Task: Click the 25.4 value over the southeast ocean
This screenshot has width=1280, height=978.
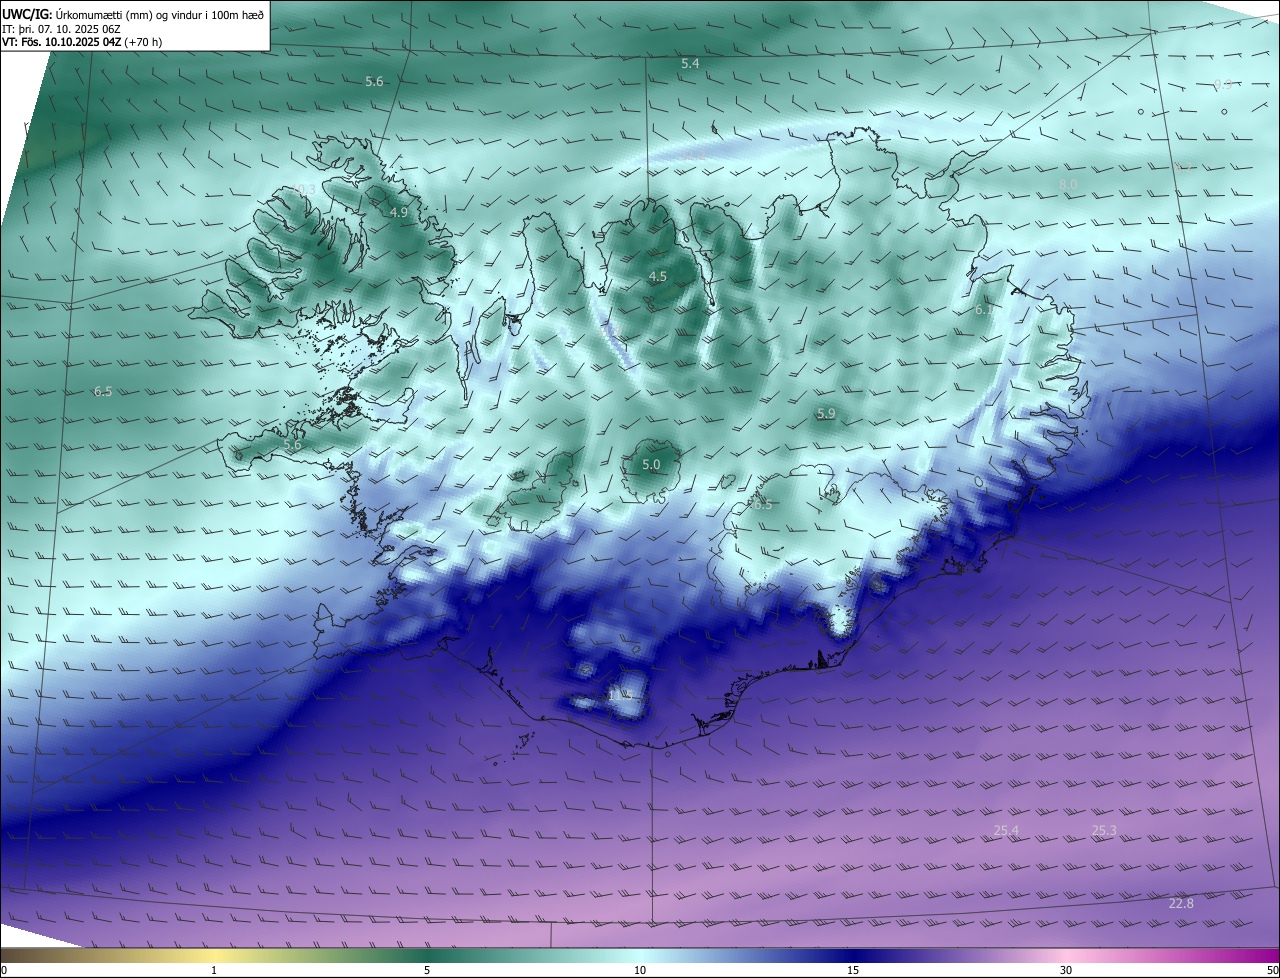Action: point(1006,831)
